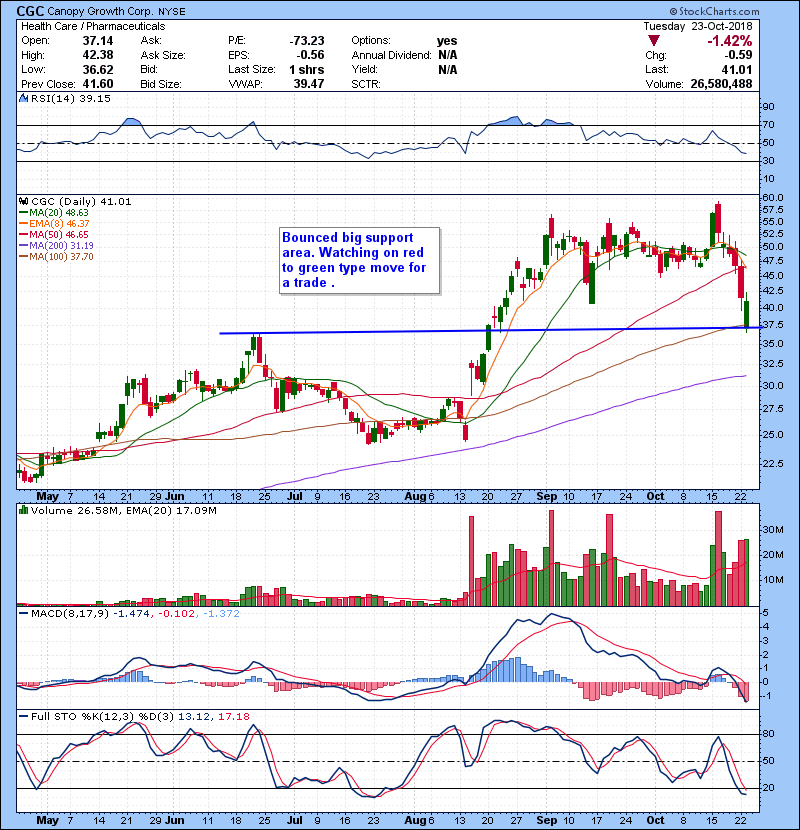
Task: Click the MA(20) 48.63 legend entry
Action: pyautogui.click(x=55, y=213)
